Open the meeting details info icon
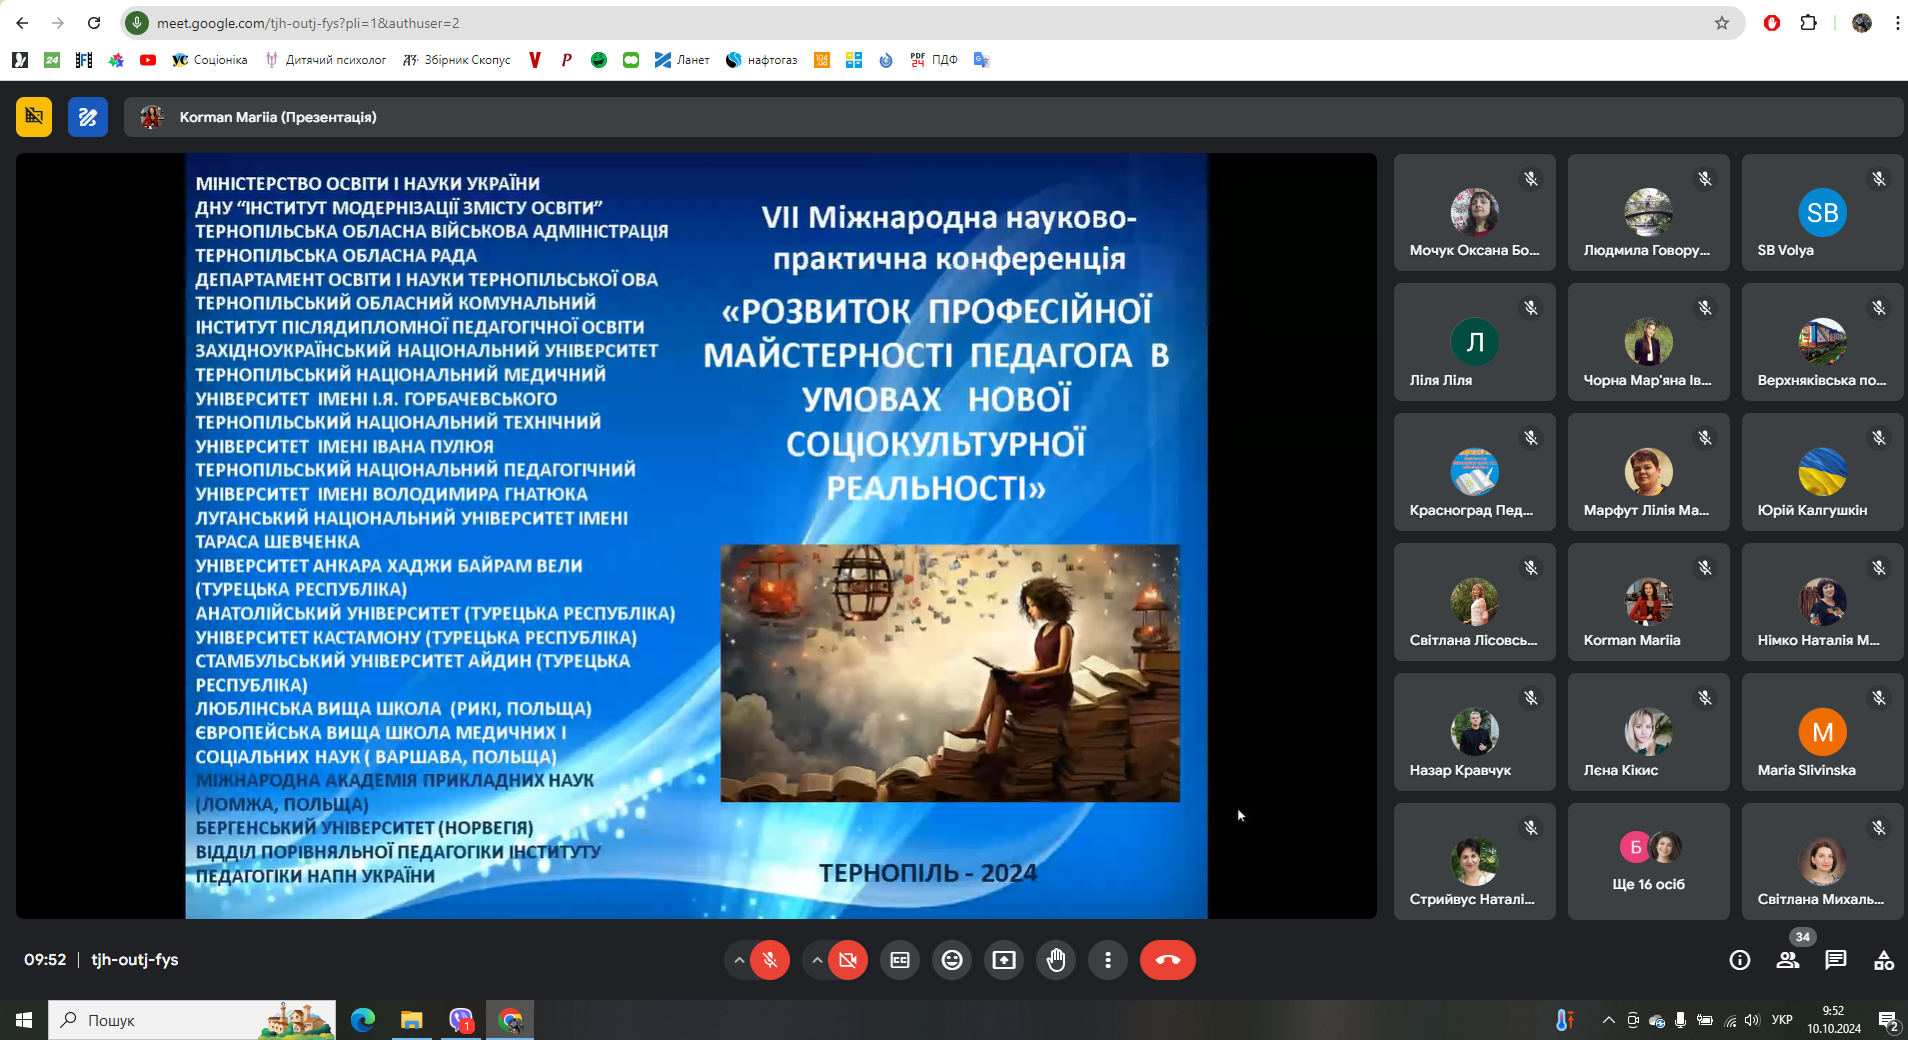Screen dimensions: 1908x1040 tap(1739, 960)
